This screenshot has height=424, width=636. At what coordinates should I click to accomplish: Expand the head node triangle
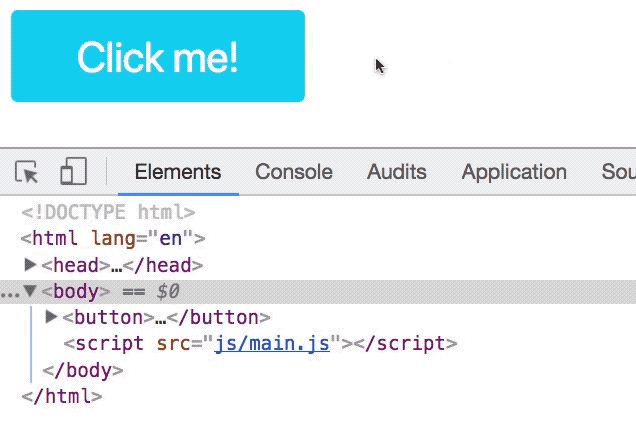[30, 265]
